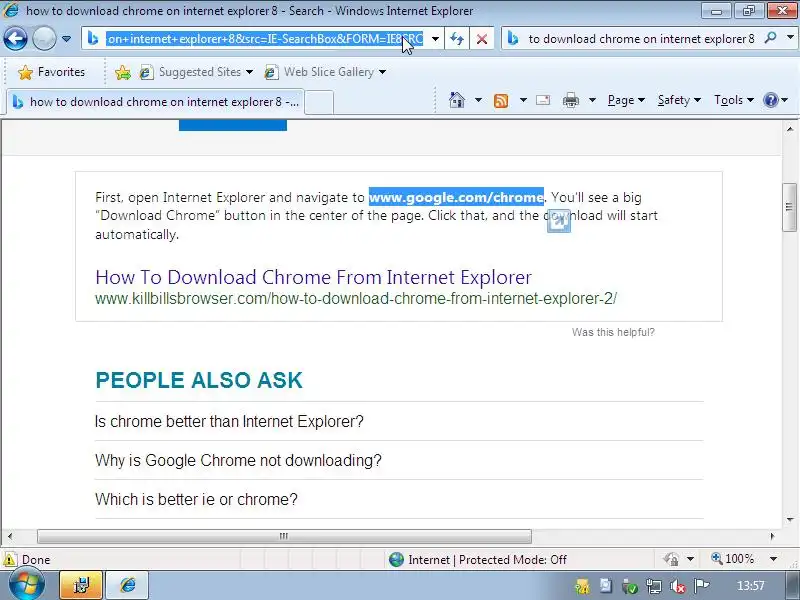
Task: Open 'How To Download Chrome From Internet Explorer' result
Action: [313, 277]
